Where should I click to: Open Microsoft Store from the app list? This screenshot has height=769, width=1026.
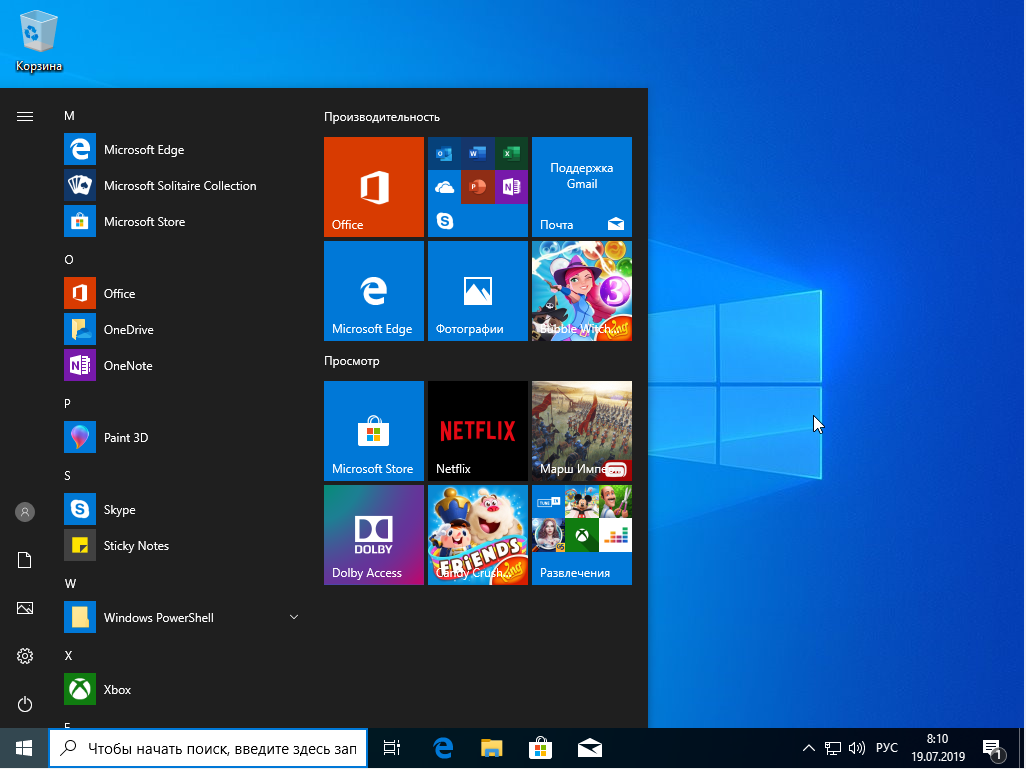point(182,222)
